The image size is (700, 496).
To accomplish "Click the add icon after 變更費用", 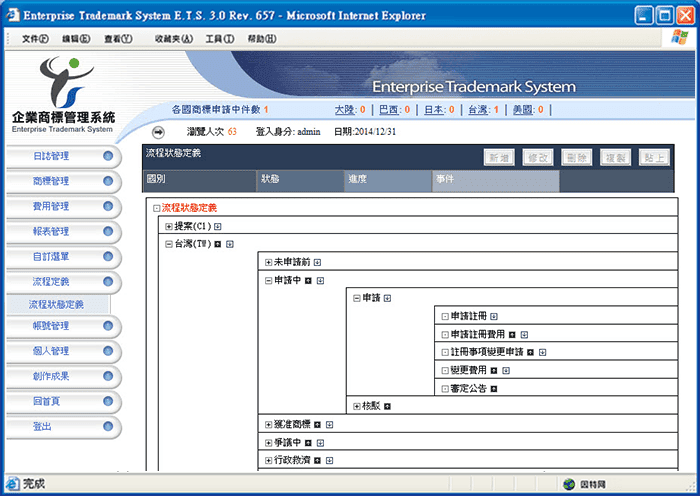I will tap(506, 370).
